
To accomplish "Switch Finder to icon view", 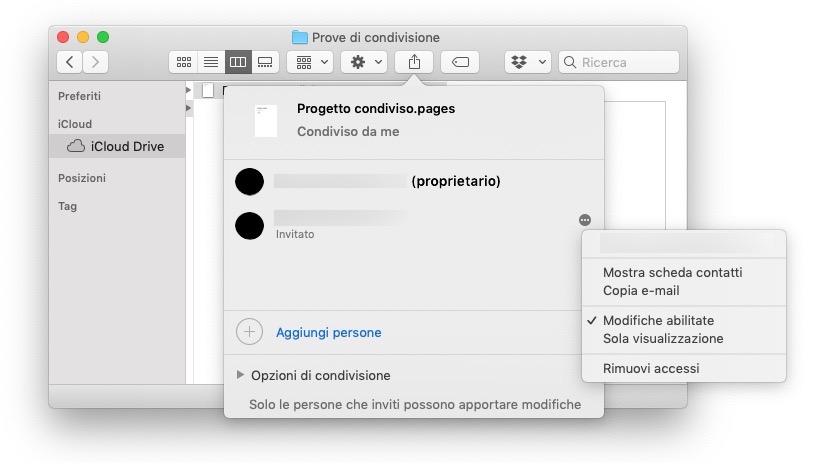I will pyautogui.click(x=184, y=62).
